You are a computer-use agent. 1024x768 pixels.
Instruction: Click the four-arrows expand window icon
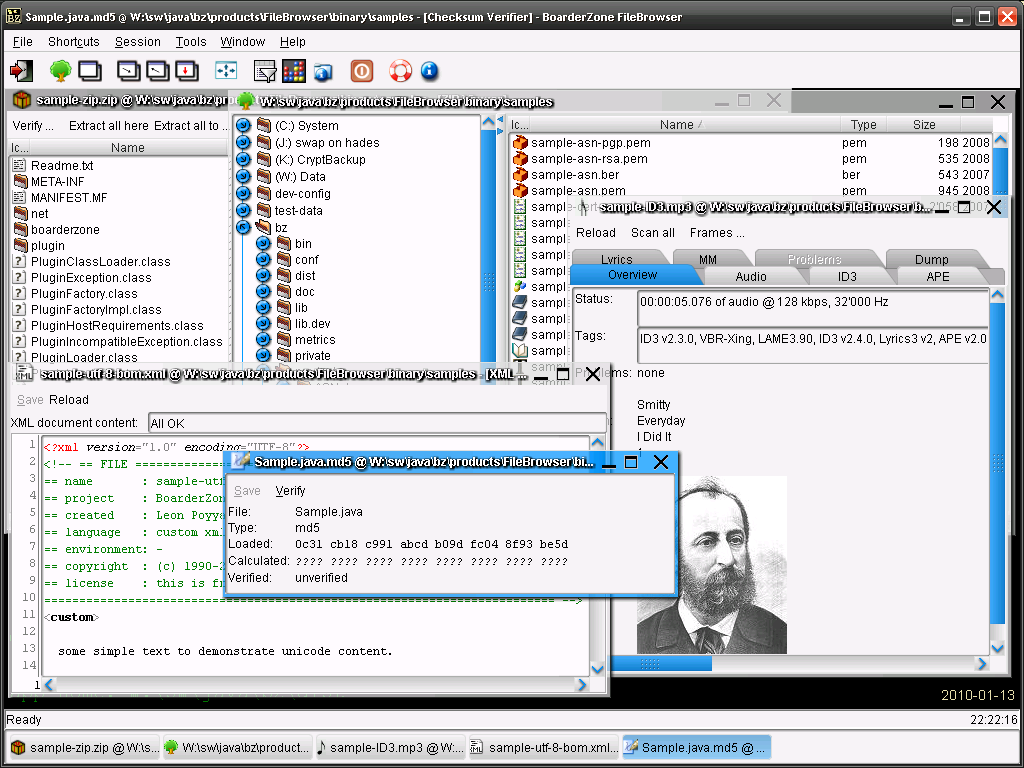click(226, 71)
